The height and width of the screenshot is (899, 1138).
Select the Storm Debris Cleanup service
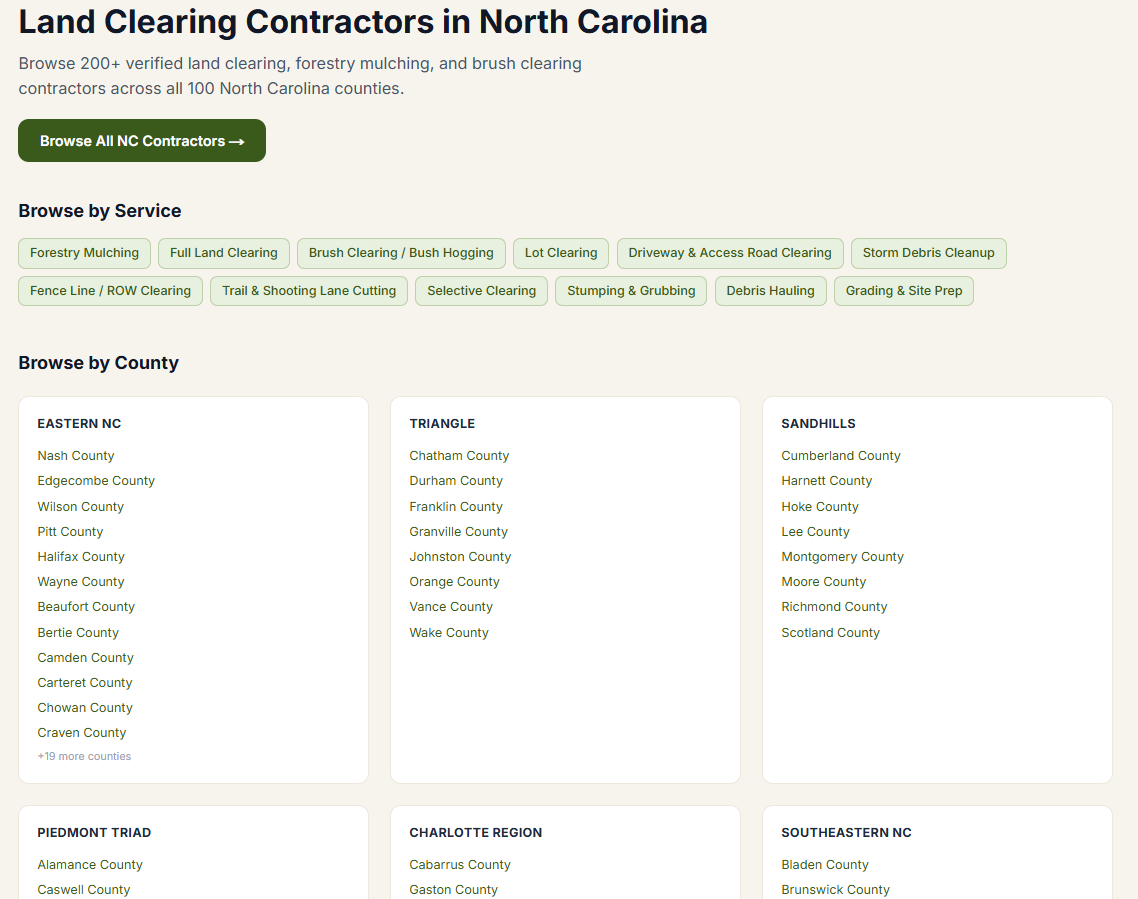928,253
